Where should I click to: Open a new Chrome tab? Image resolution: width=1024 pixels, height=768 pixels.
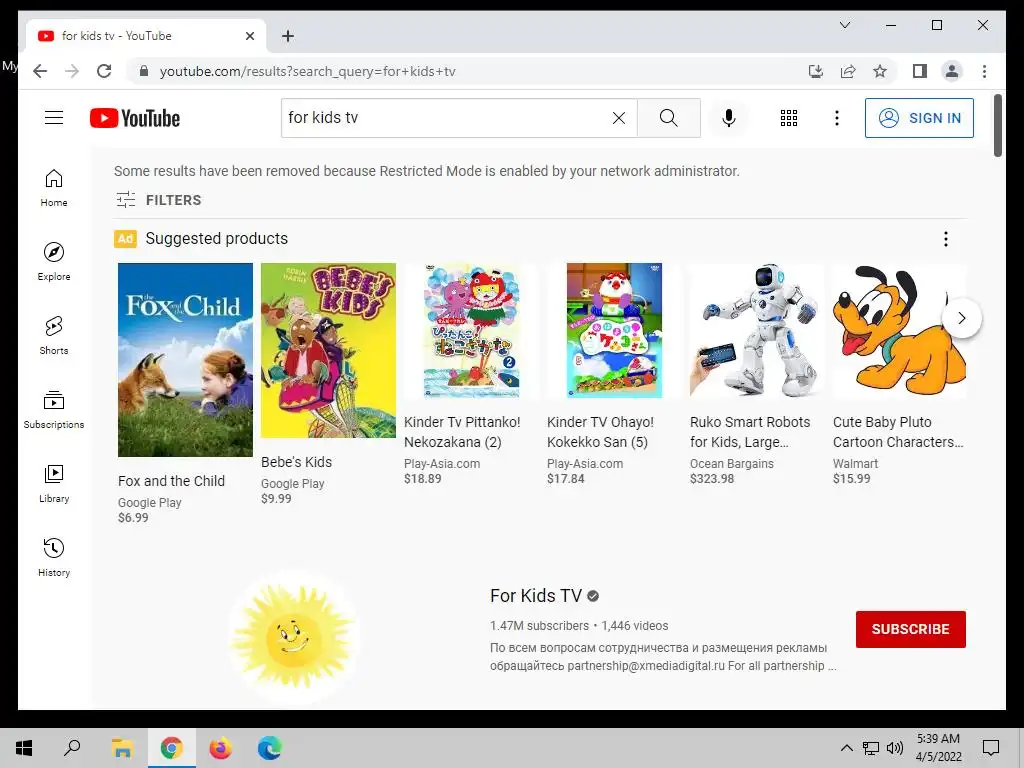(288, 36)
